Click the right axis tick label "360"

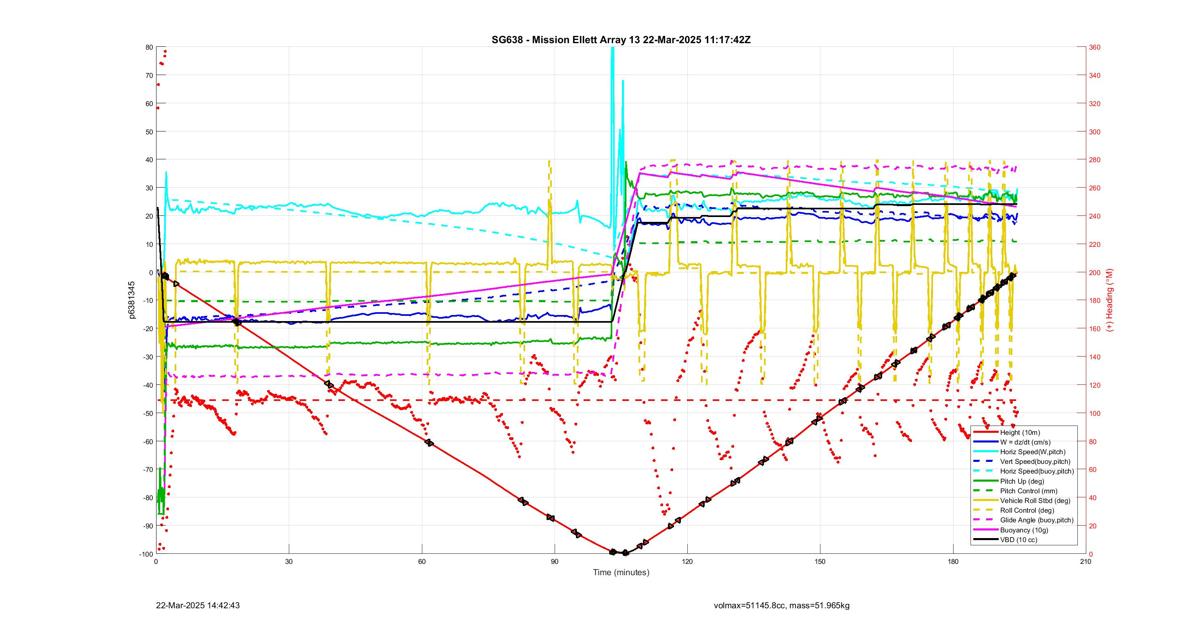(x=1095, y=47)
